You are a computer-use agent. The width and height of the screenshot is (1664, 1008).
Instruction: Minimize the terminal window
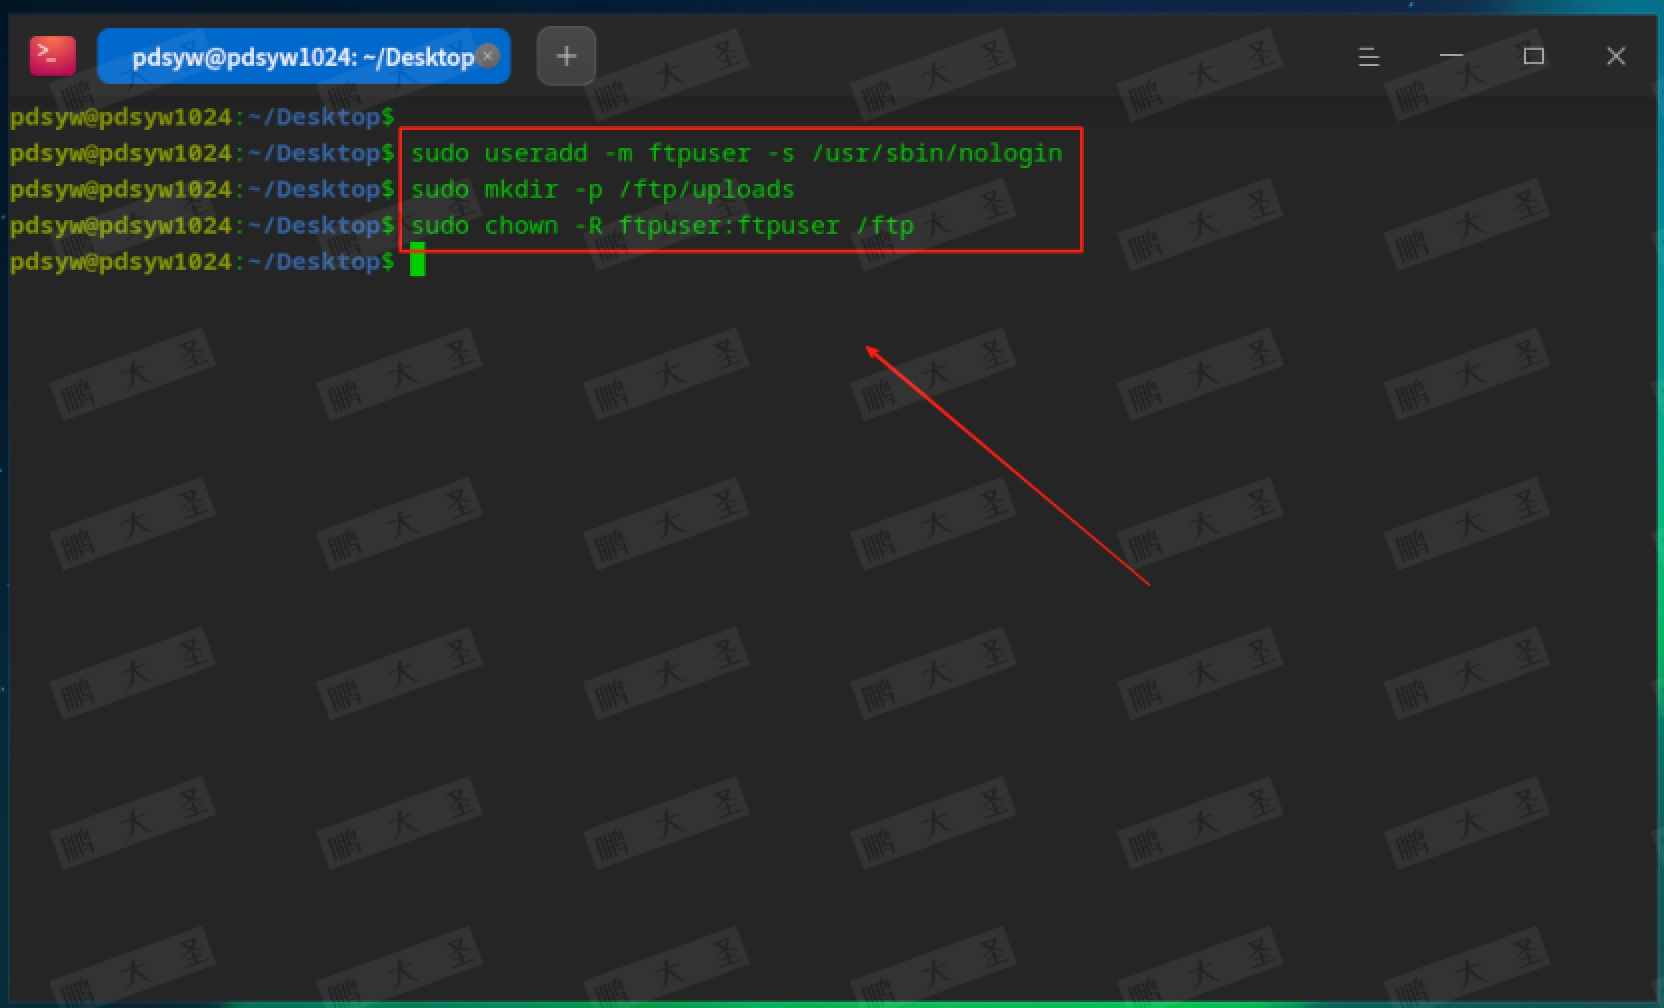click(x=1450, y=57)
